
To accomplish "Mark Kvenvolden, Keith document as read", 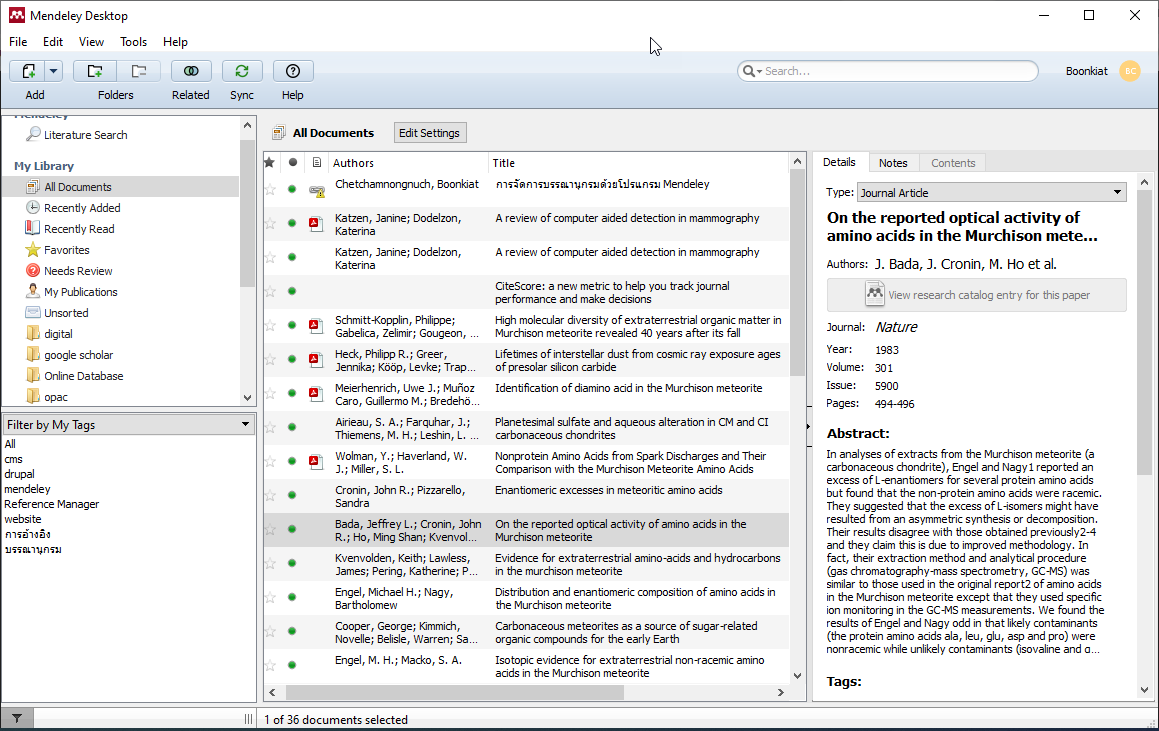I will pos(292,563).
